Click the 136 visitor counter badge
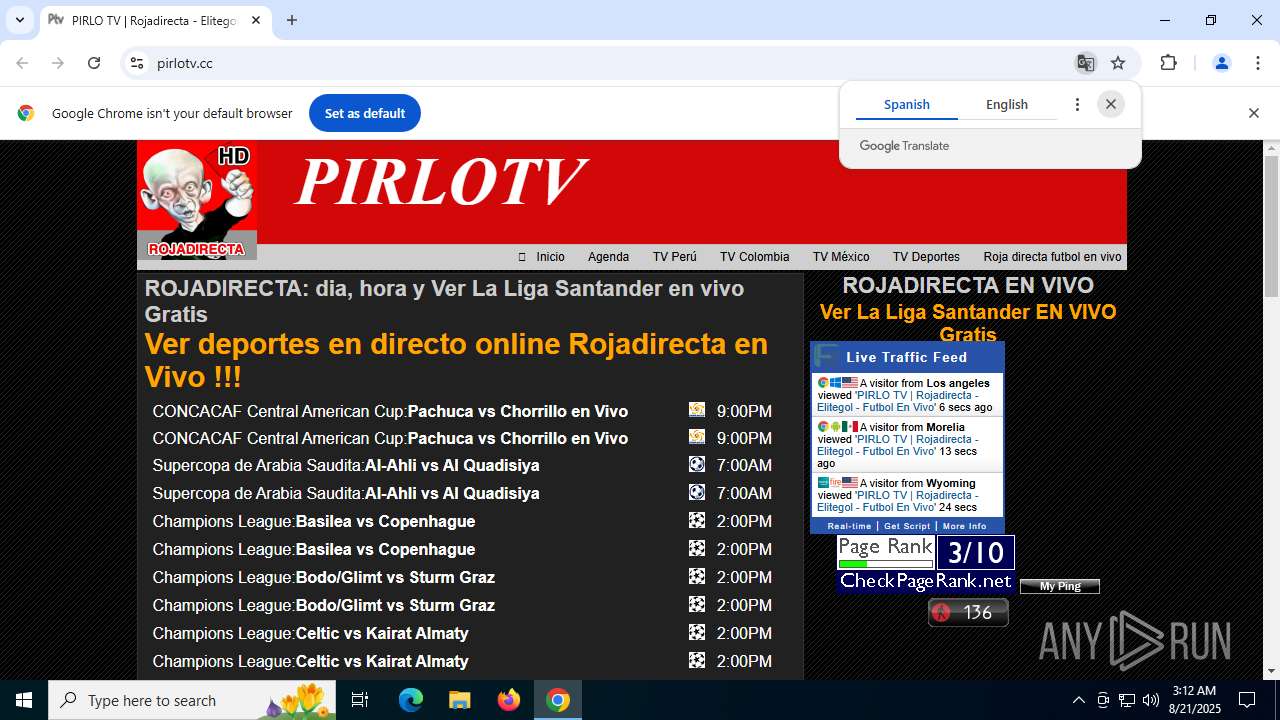The width and height of the screenshot is (1280, 720). coord(968,612)
